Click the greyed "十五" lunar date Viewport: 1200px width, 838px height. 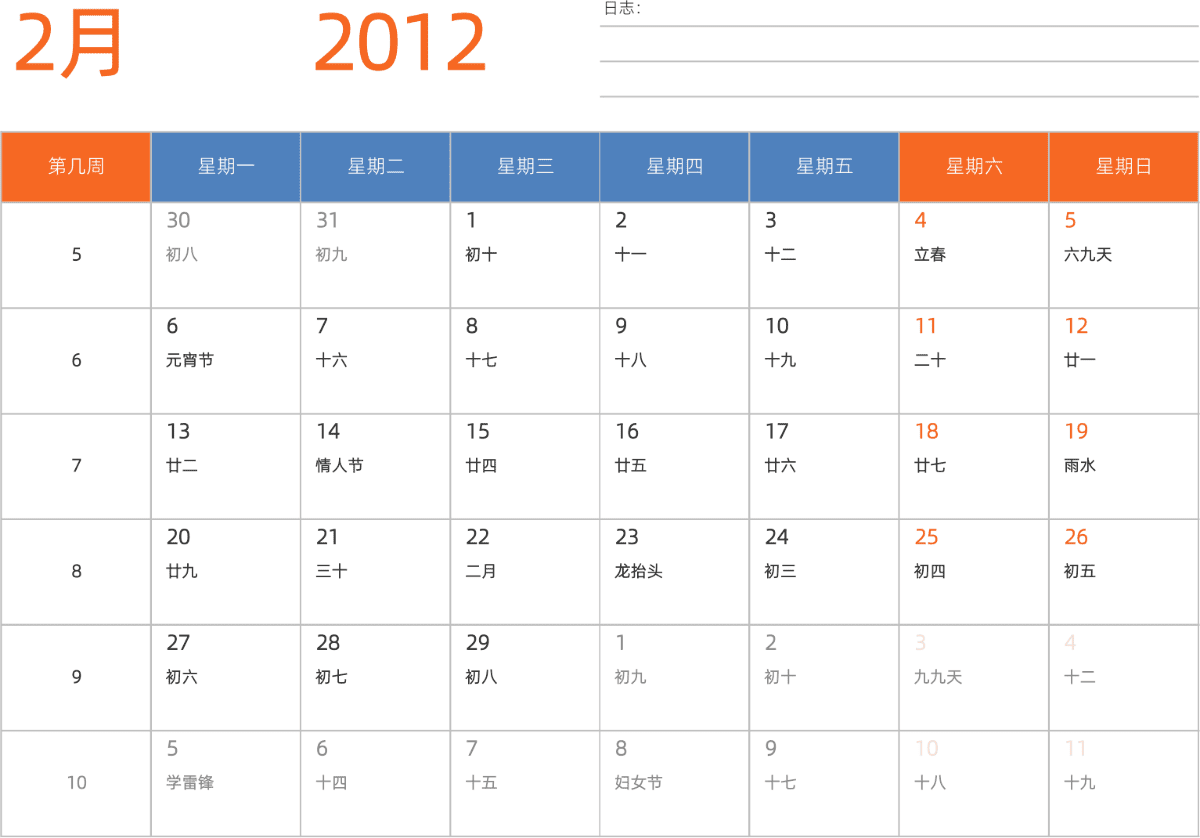click(481, 783)
